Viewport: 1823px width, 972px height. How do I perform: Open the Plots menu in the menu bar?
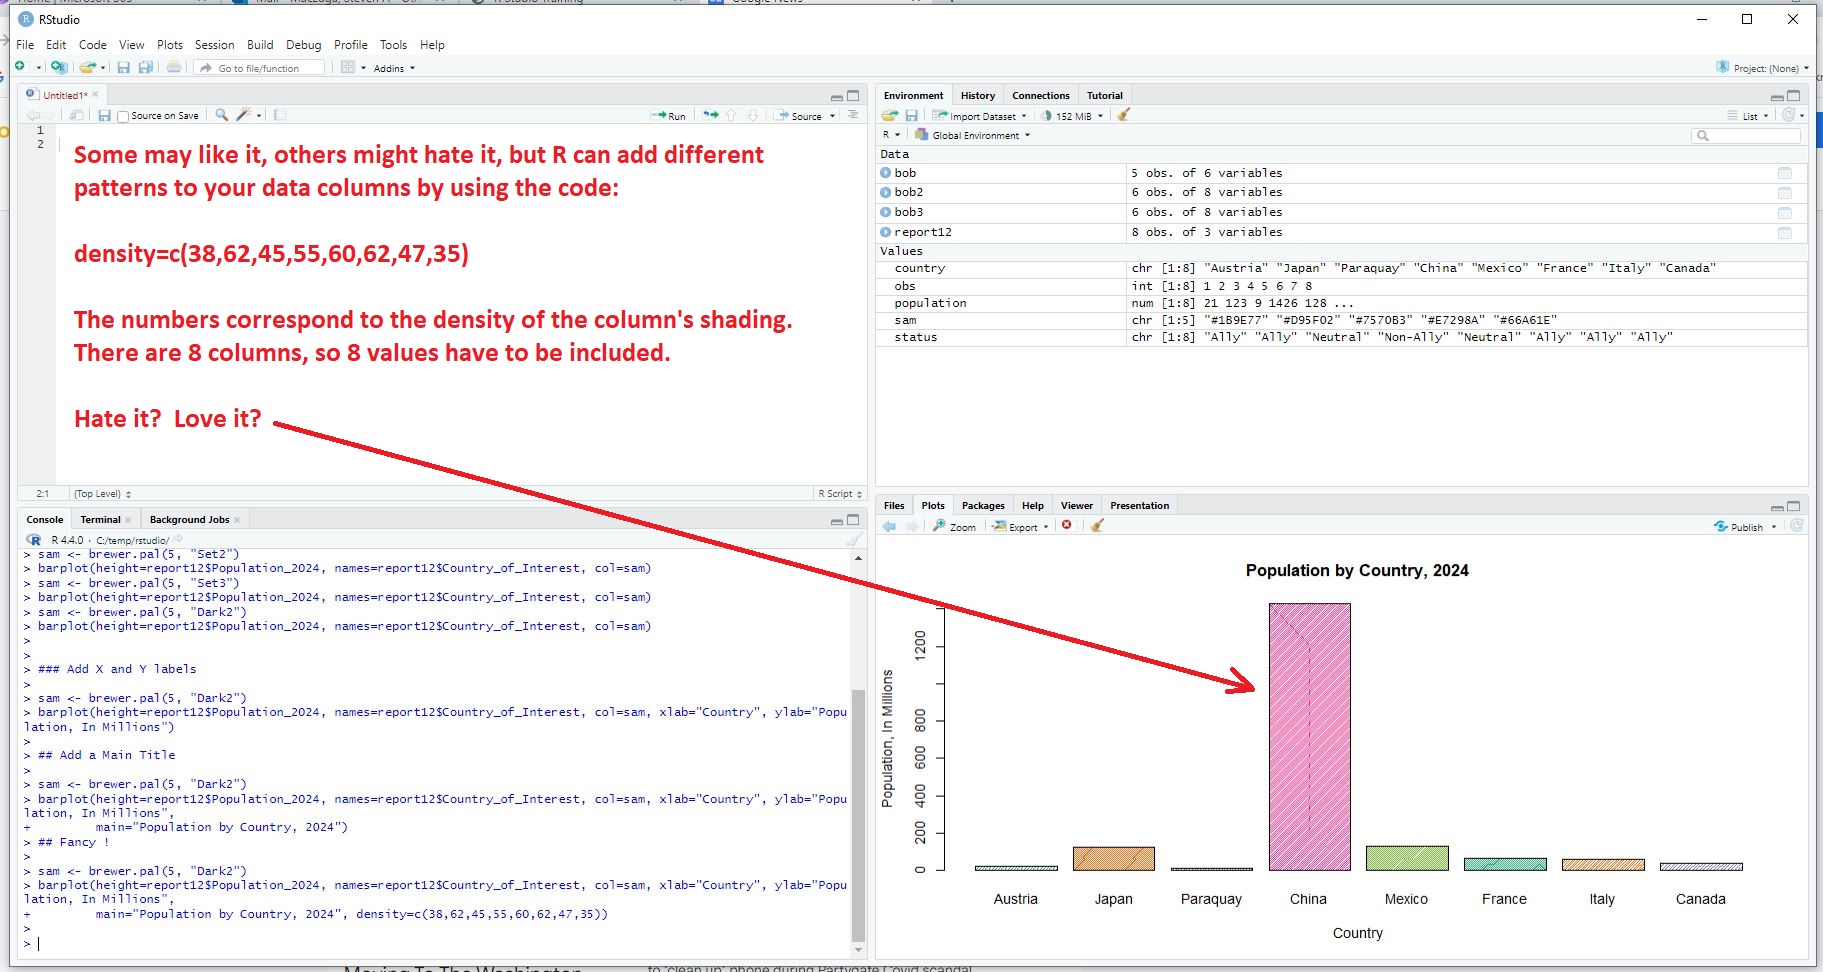click(170, 45)
